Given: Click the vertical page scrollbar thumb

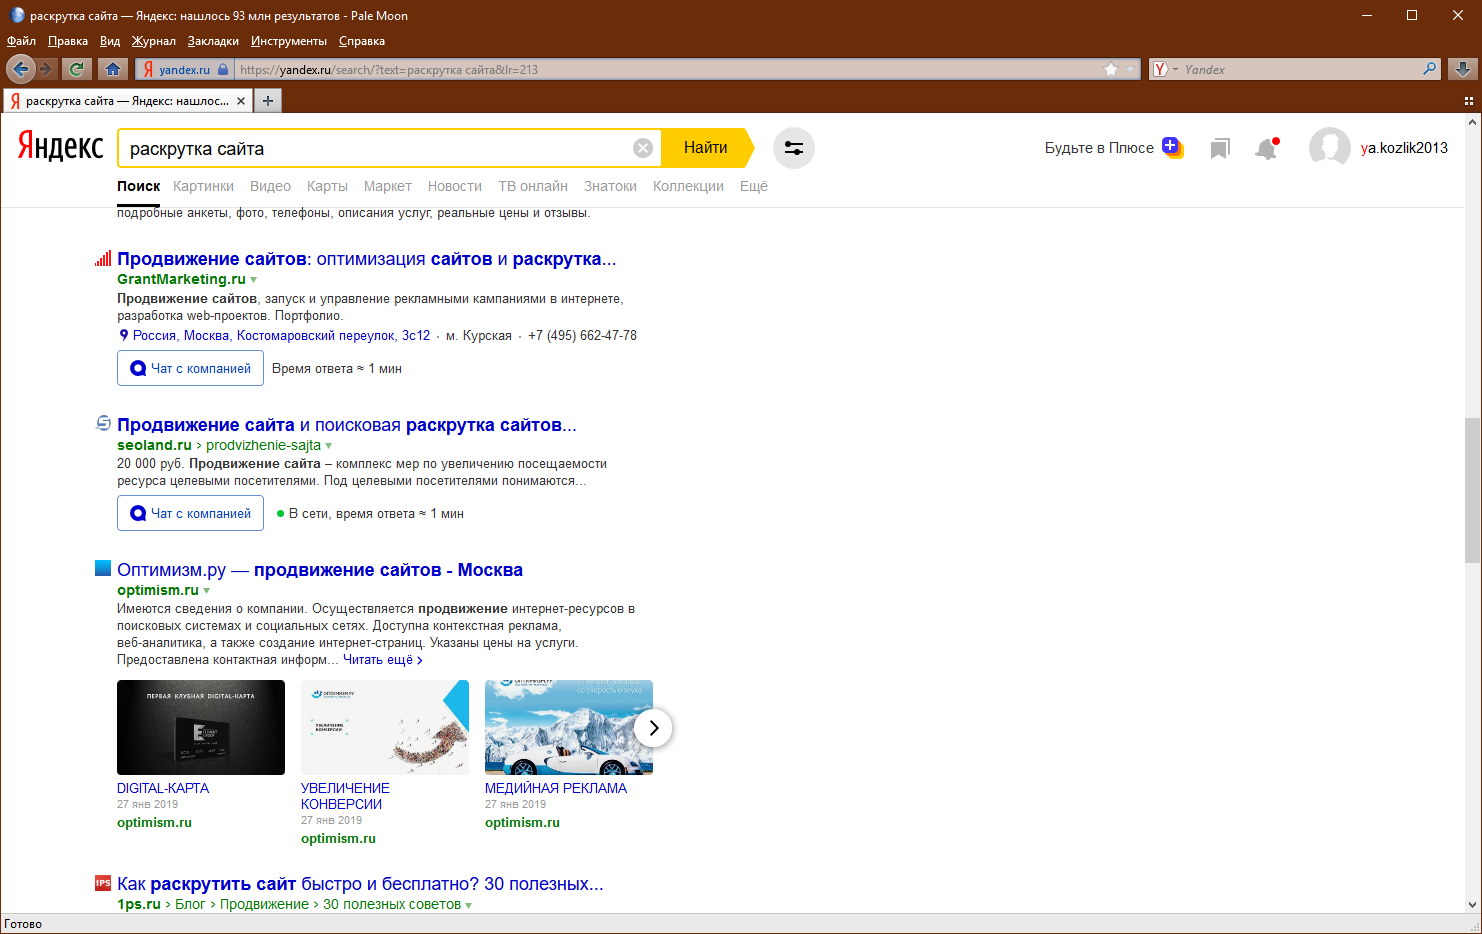Looking at the screenshot, I should pyautogui.click(x=1472, y=490).
